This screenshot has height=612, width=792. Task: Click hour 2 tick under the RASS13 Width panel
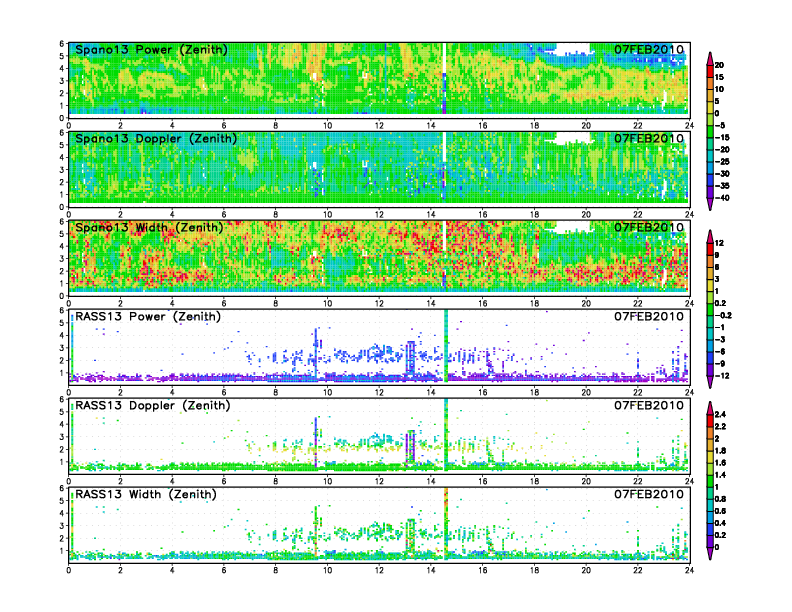(120, 570)
